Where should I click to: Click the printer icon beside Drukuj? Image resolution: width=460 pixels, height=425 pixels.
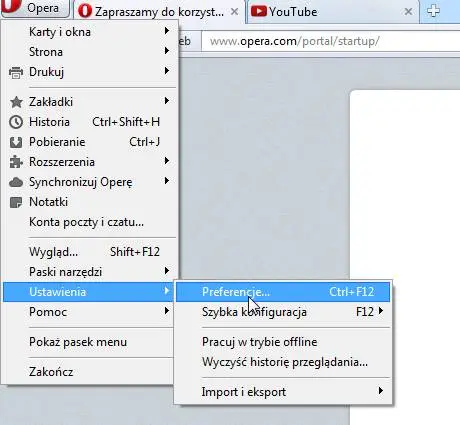click(16, 72)
